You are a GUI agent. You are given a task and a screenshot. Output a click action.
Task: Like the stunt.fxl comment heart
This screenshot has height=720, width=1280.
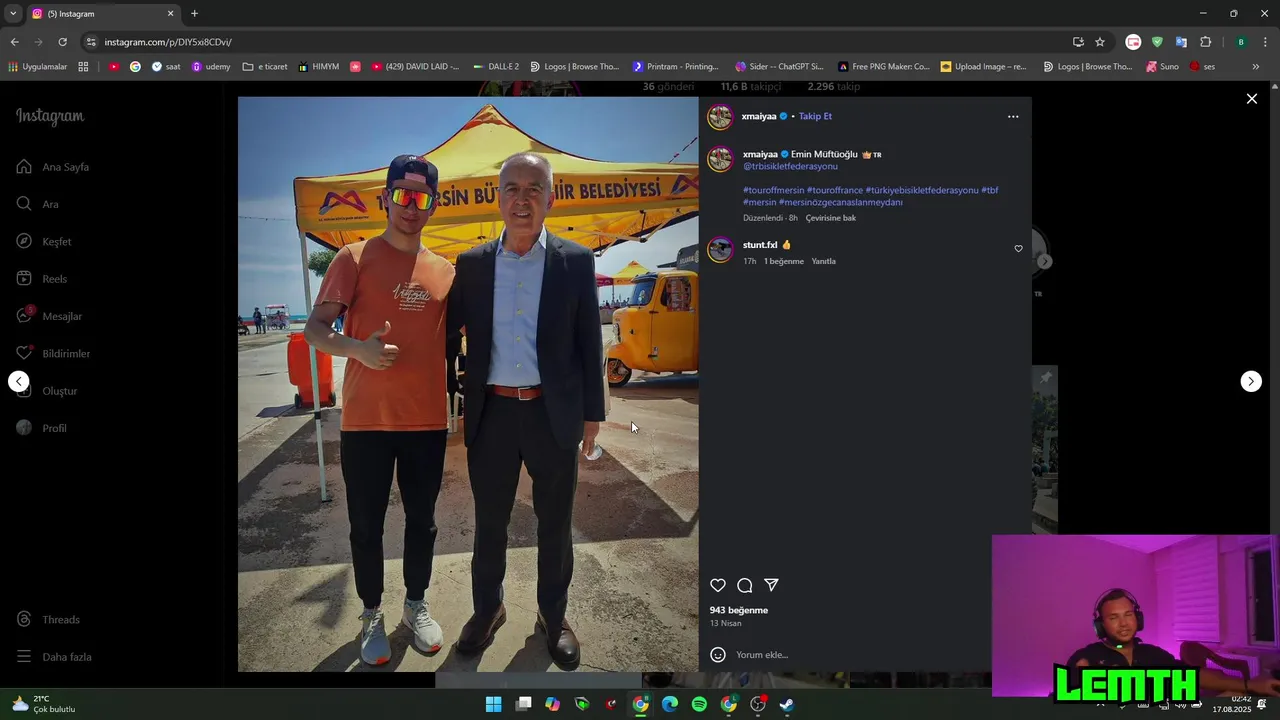(x=1018, y=249)
